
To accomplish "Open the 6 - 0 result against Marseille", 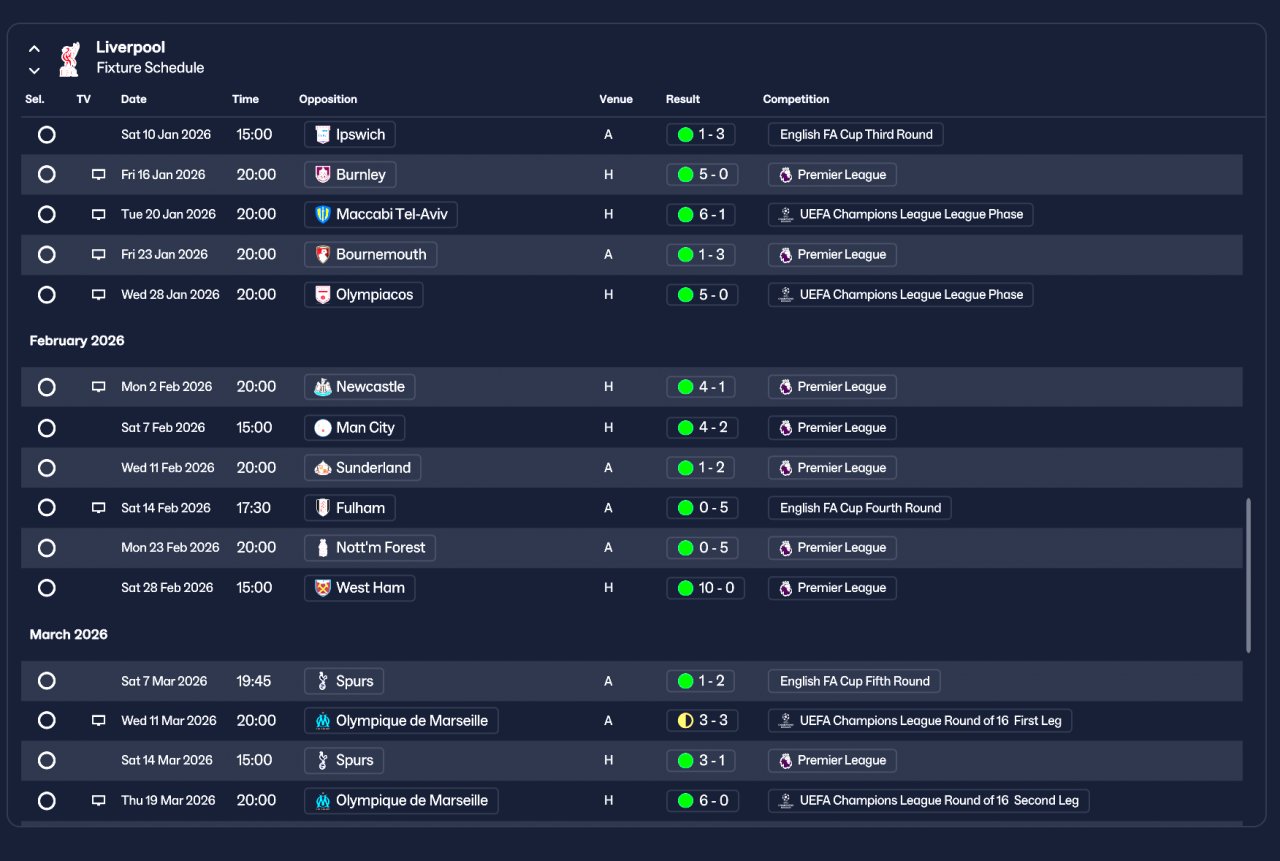I will point(702,801).
